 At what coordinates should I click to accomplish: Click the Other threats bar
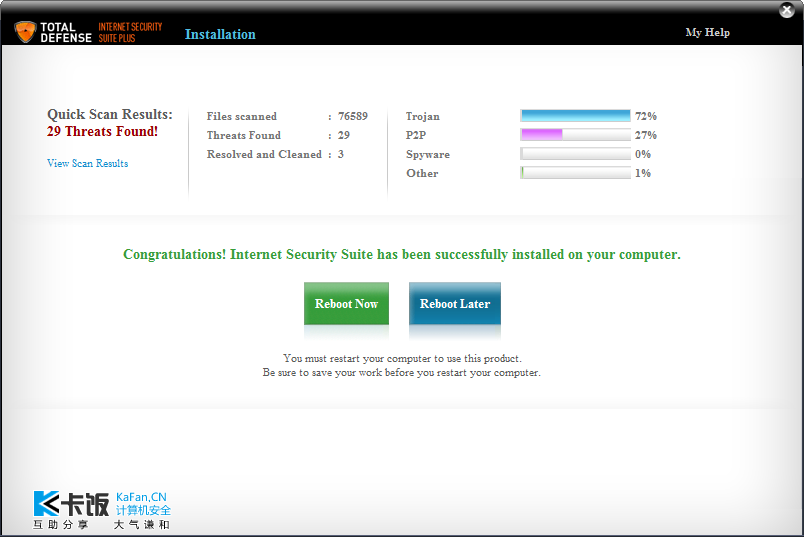pyautogui.click(x=575, y=173)
